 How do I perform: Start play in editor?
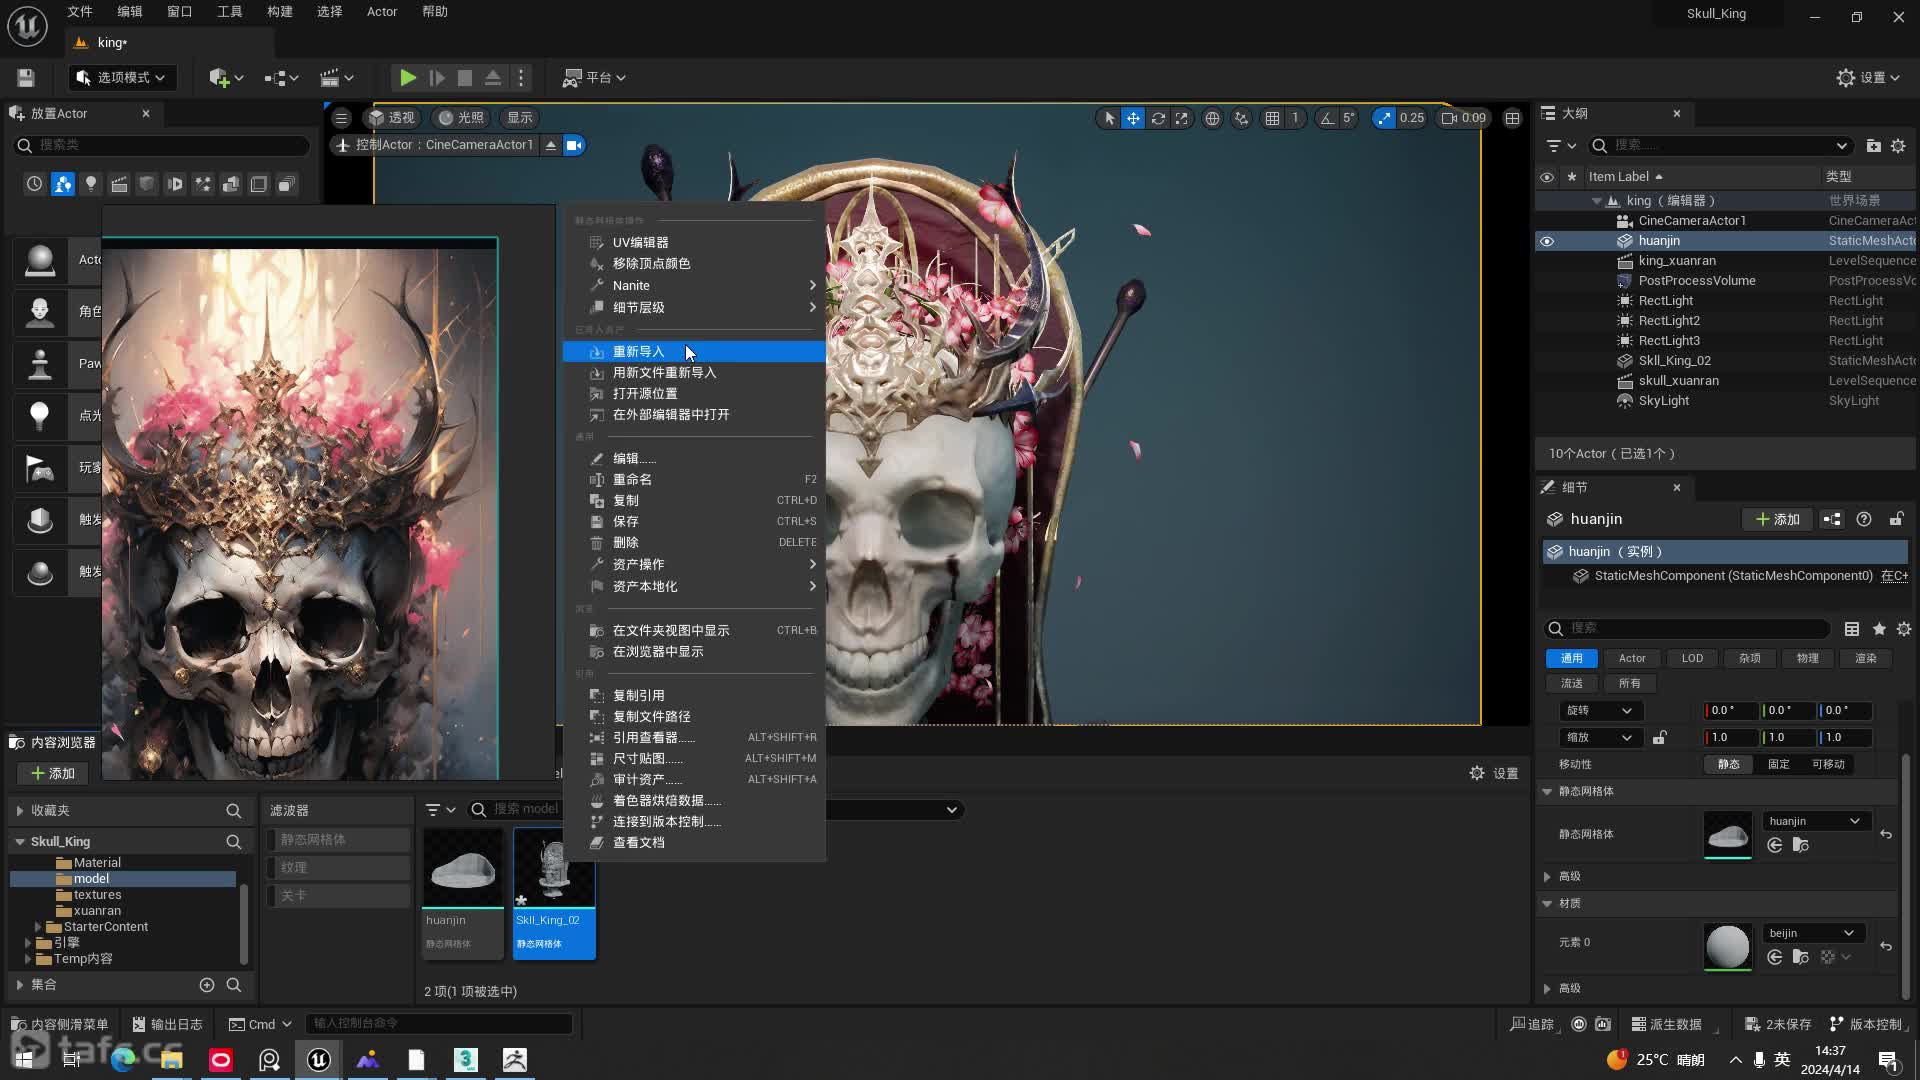pyautogui.click(x=407, y=78)
